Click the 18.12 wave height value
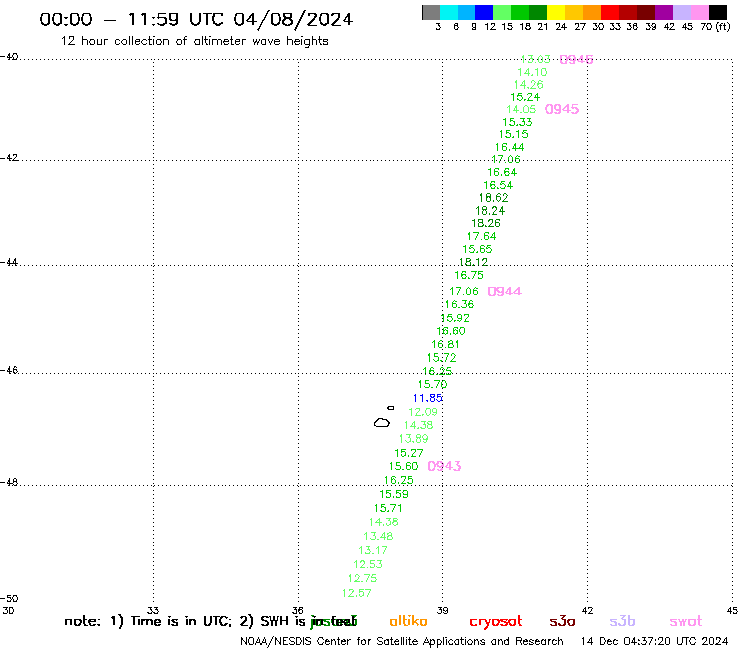 pyautogui.click(x=473, y=262)
